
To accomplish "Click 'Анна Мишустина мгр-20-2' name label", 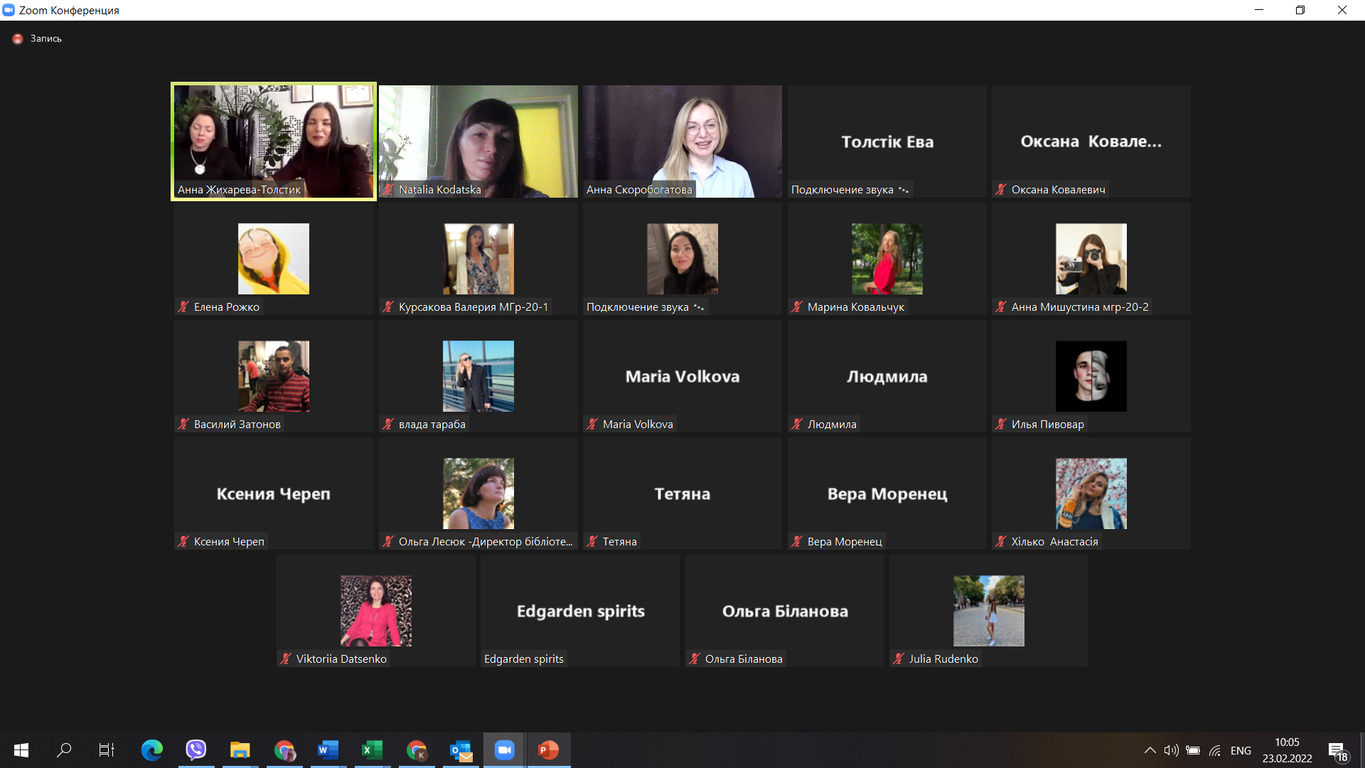I will (1080, 307).
